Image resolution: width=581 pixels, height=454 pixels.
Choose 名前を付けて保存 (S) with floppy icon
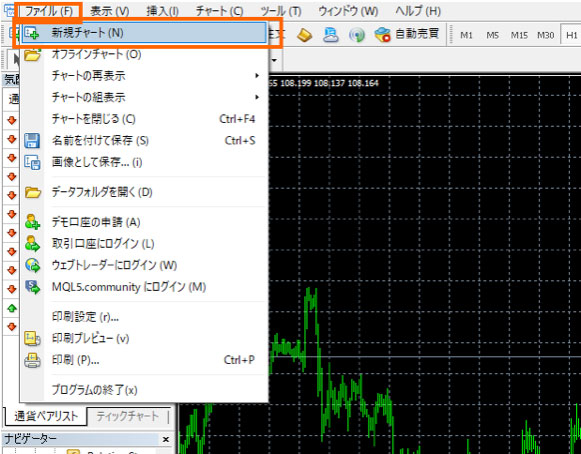click(x=144, y=140)
